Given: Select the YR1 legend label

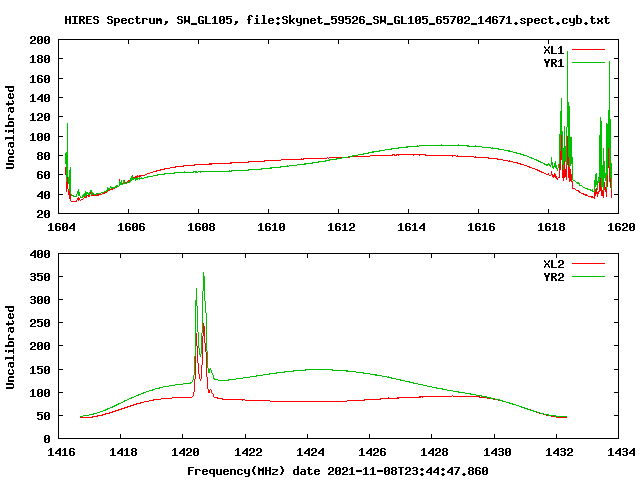Looking at the screenshot, I should point(553,63).
